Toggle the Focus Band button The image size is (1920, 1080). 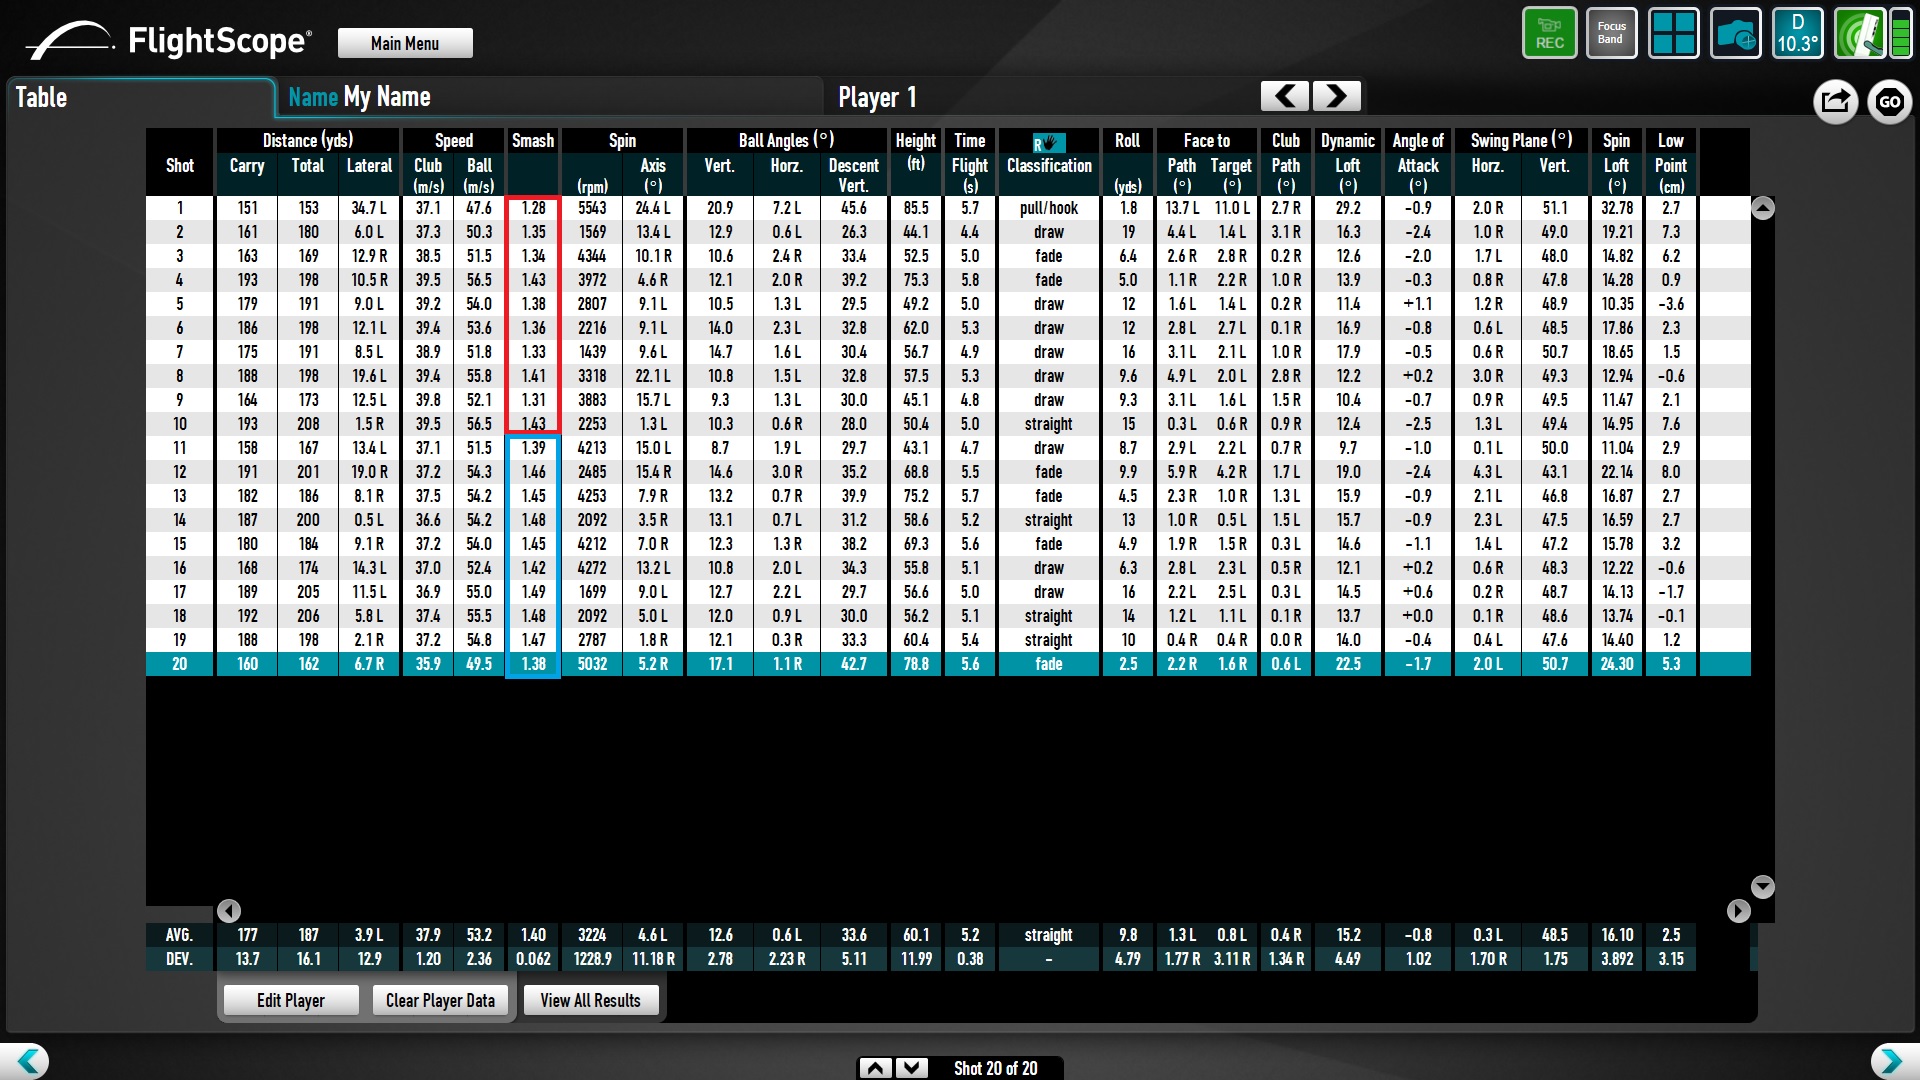1611,33
